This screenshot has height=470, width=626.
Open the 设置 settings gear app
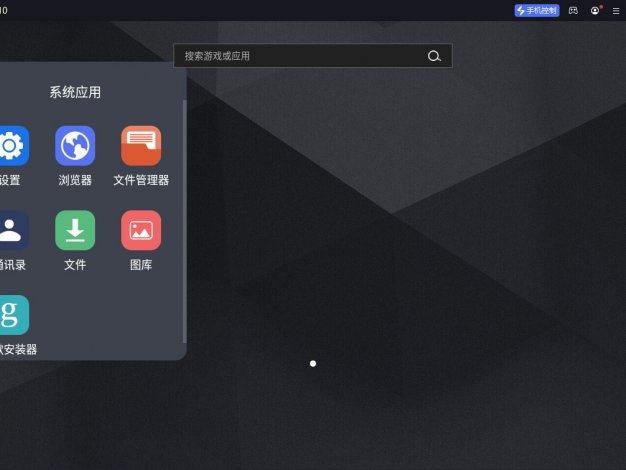[14, 146]
